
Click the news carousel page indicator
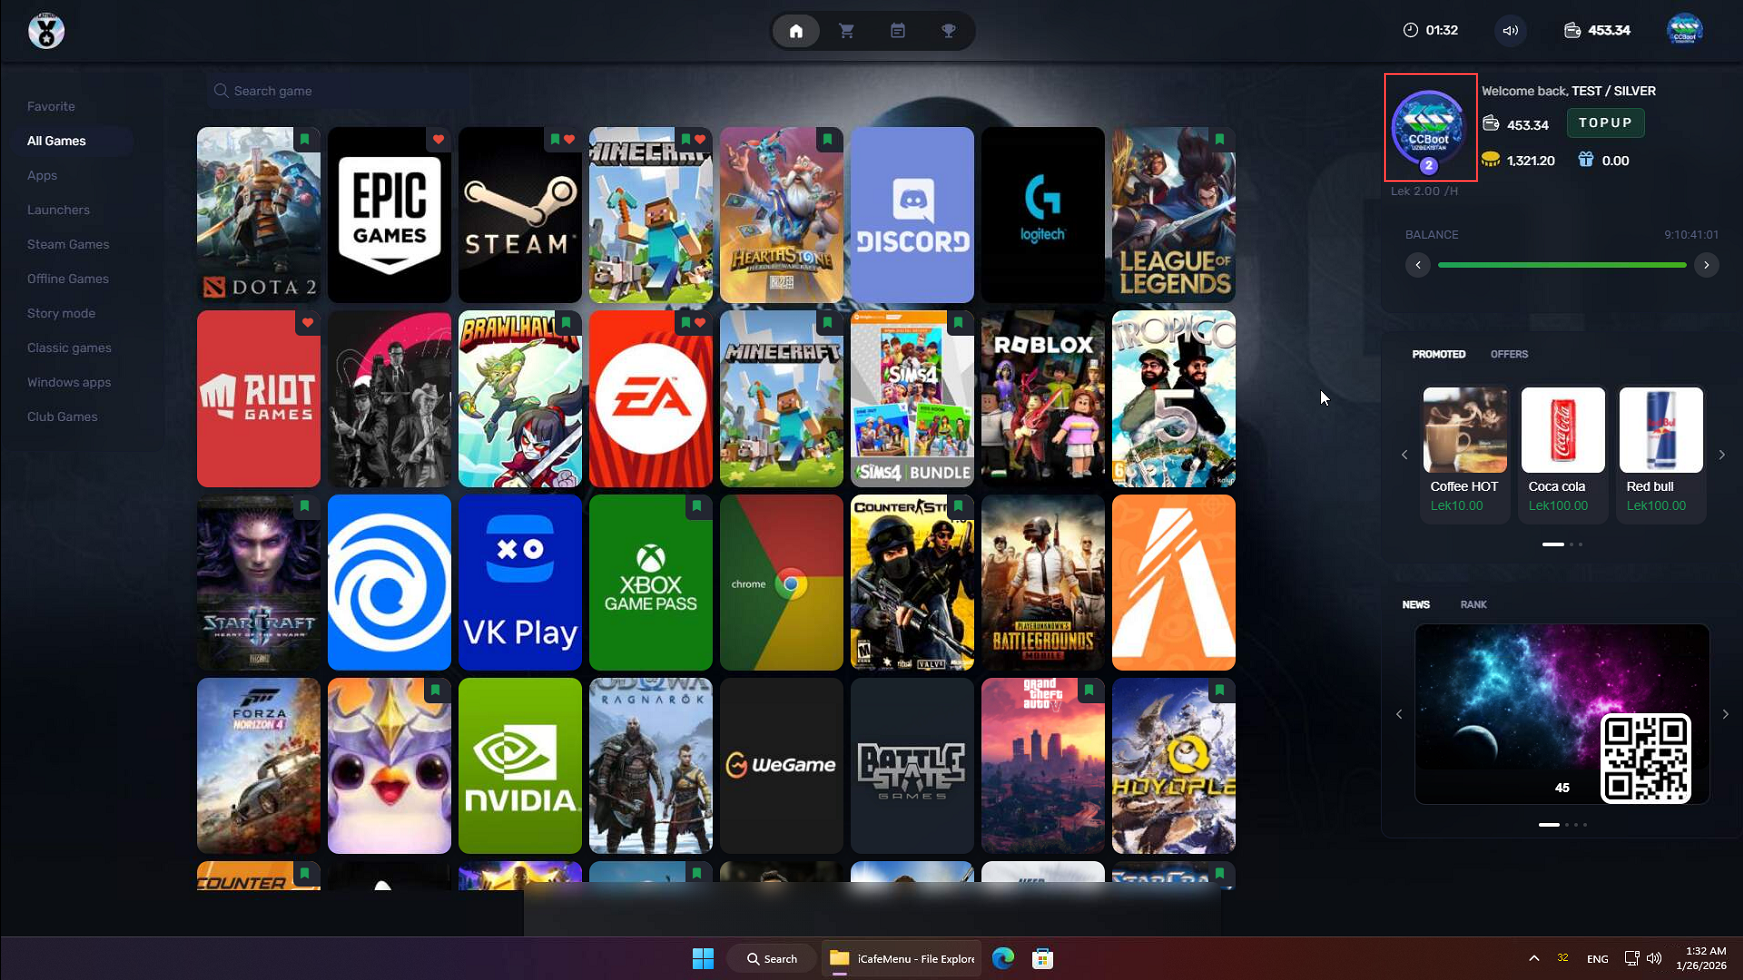tap(1562, 825)
